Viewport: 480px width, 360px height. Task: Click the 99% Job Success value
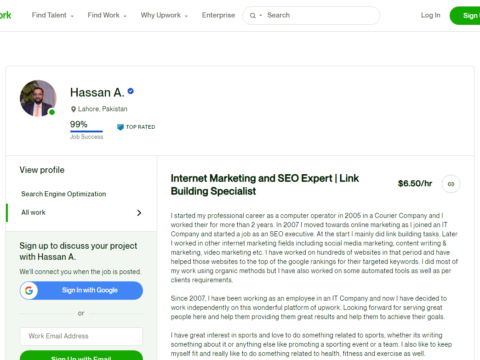79,124
